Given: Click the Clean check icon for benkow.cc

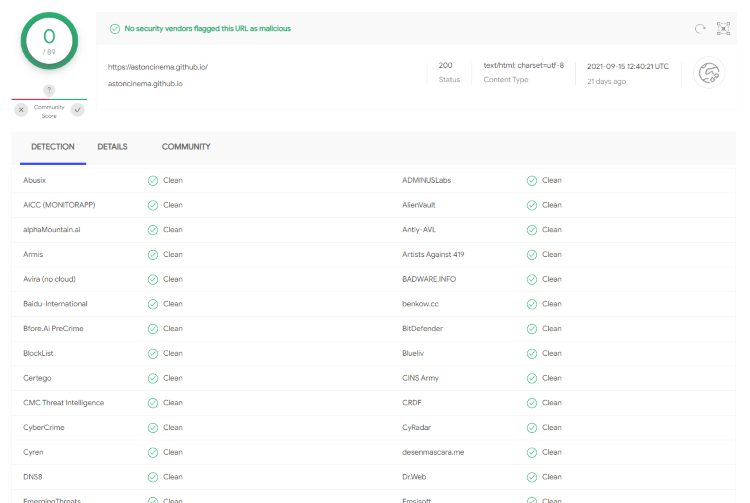Looking at the screenshot, I should (x=532, y=304).
